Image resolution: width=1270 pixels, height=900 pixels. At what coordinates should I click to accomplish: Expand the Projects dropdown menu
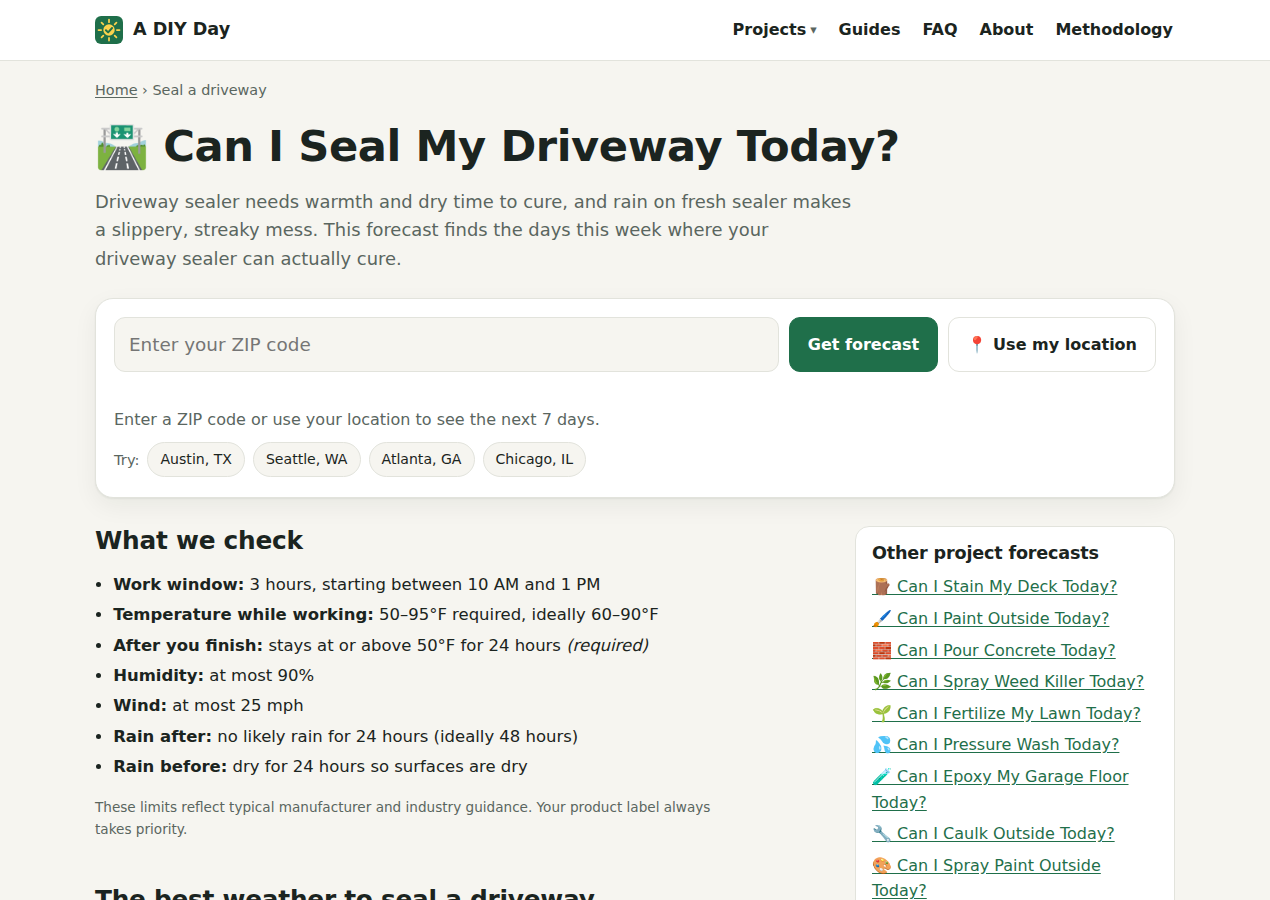point(774,30)
